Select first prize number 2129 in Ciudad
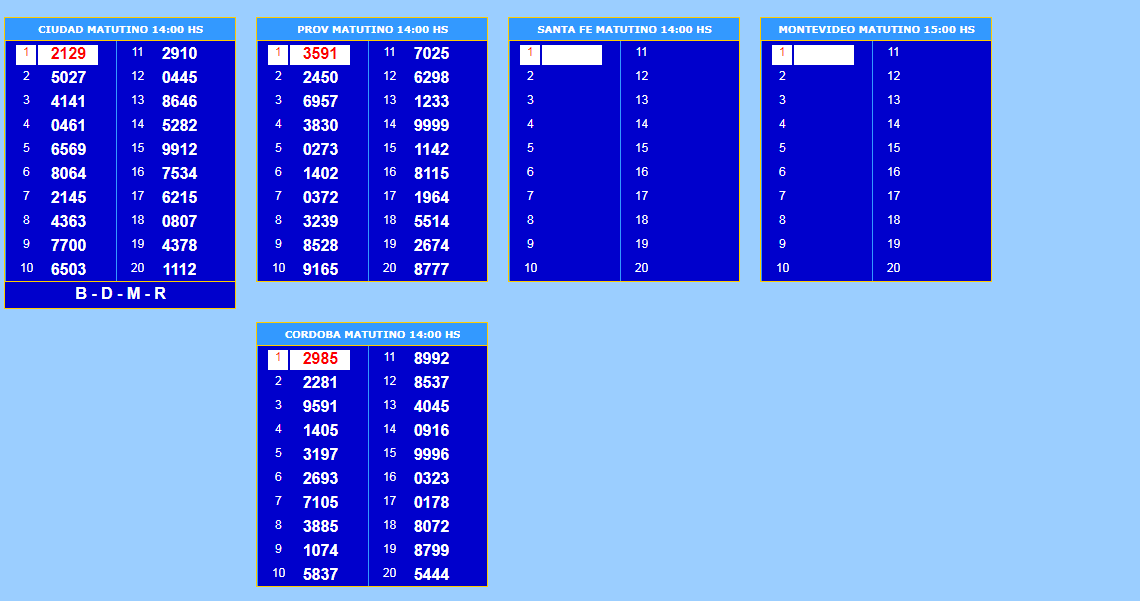The height and width of the screenshot is (601, 1140). [x=68, y=54]
